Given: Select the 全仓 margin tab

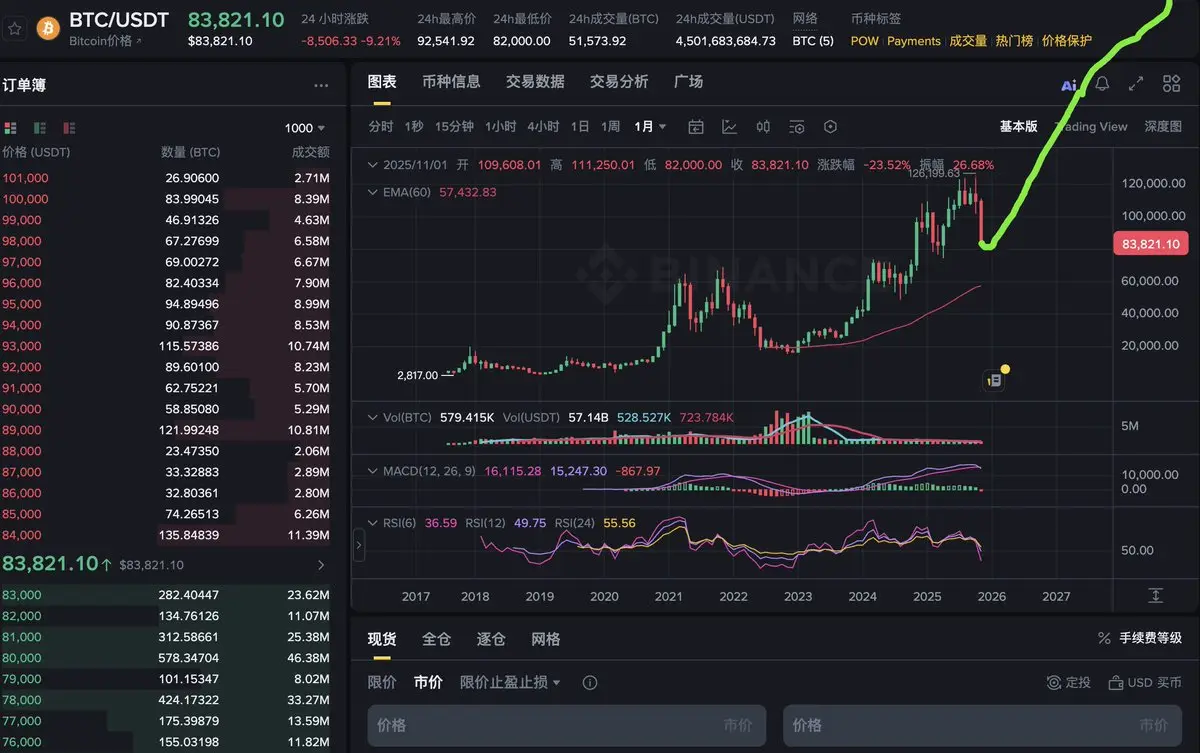Looking at the screenshot, I should pos(437,639).
